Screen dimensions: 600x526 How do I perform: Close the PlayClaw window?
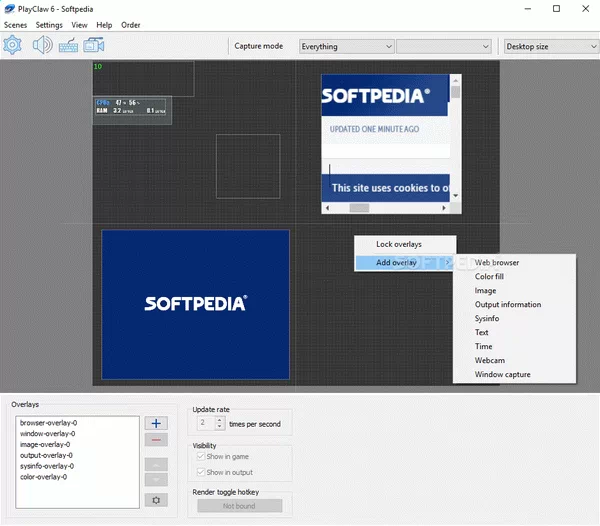point(585,9)
